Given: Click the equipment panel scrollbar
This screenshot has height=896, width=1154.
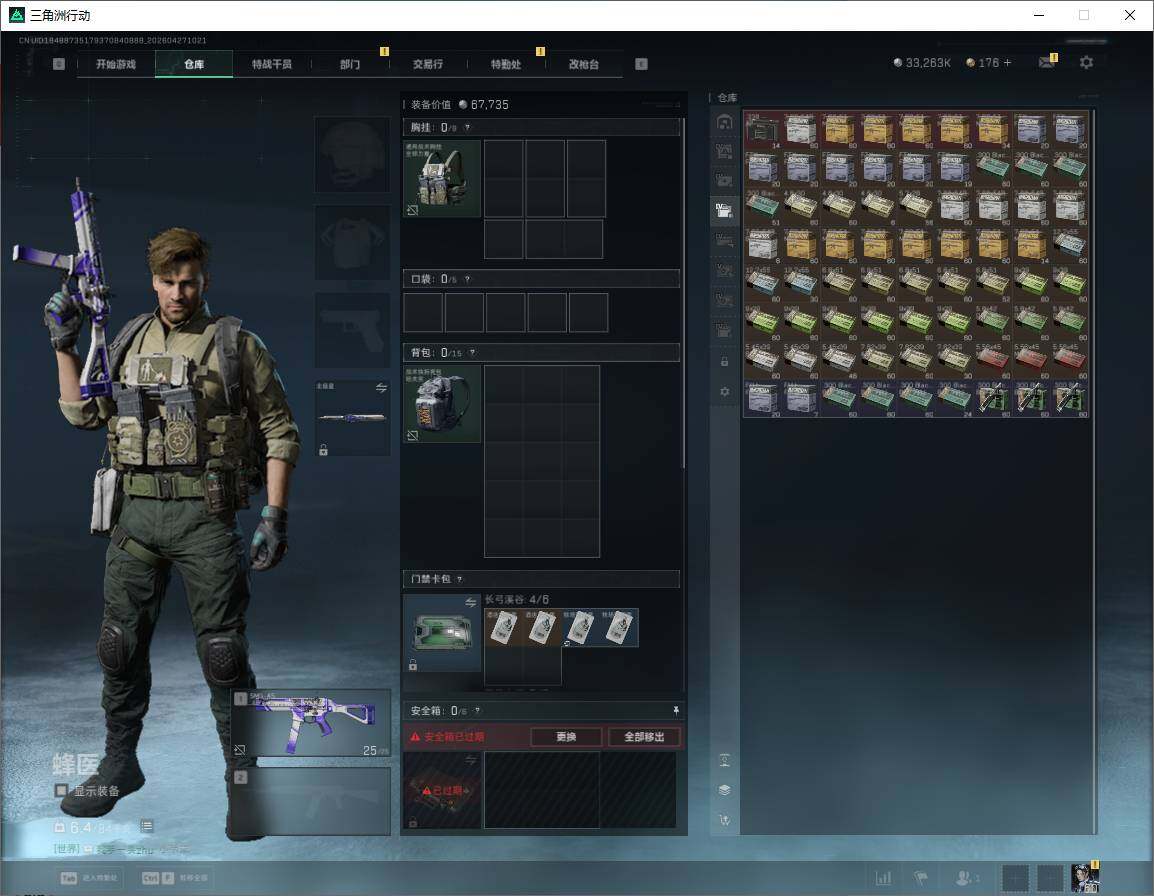Looking at the screenshot, I should click(684, 293).
